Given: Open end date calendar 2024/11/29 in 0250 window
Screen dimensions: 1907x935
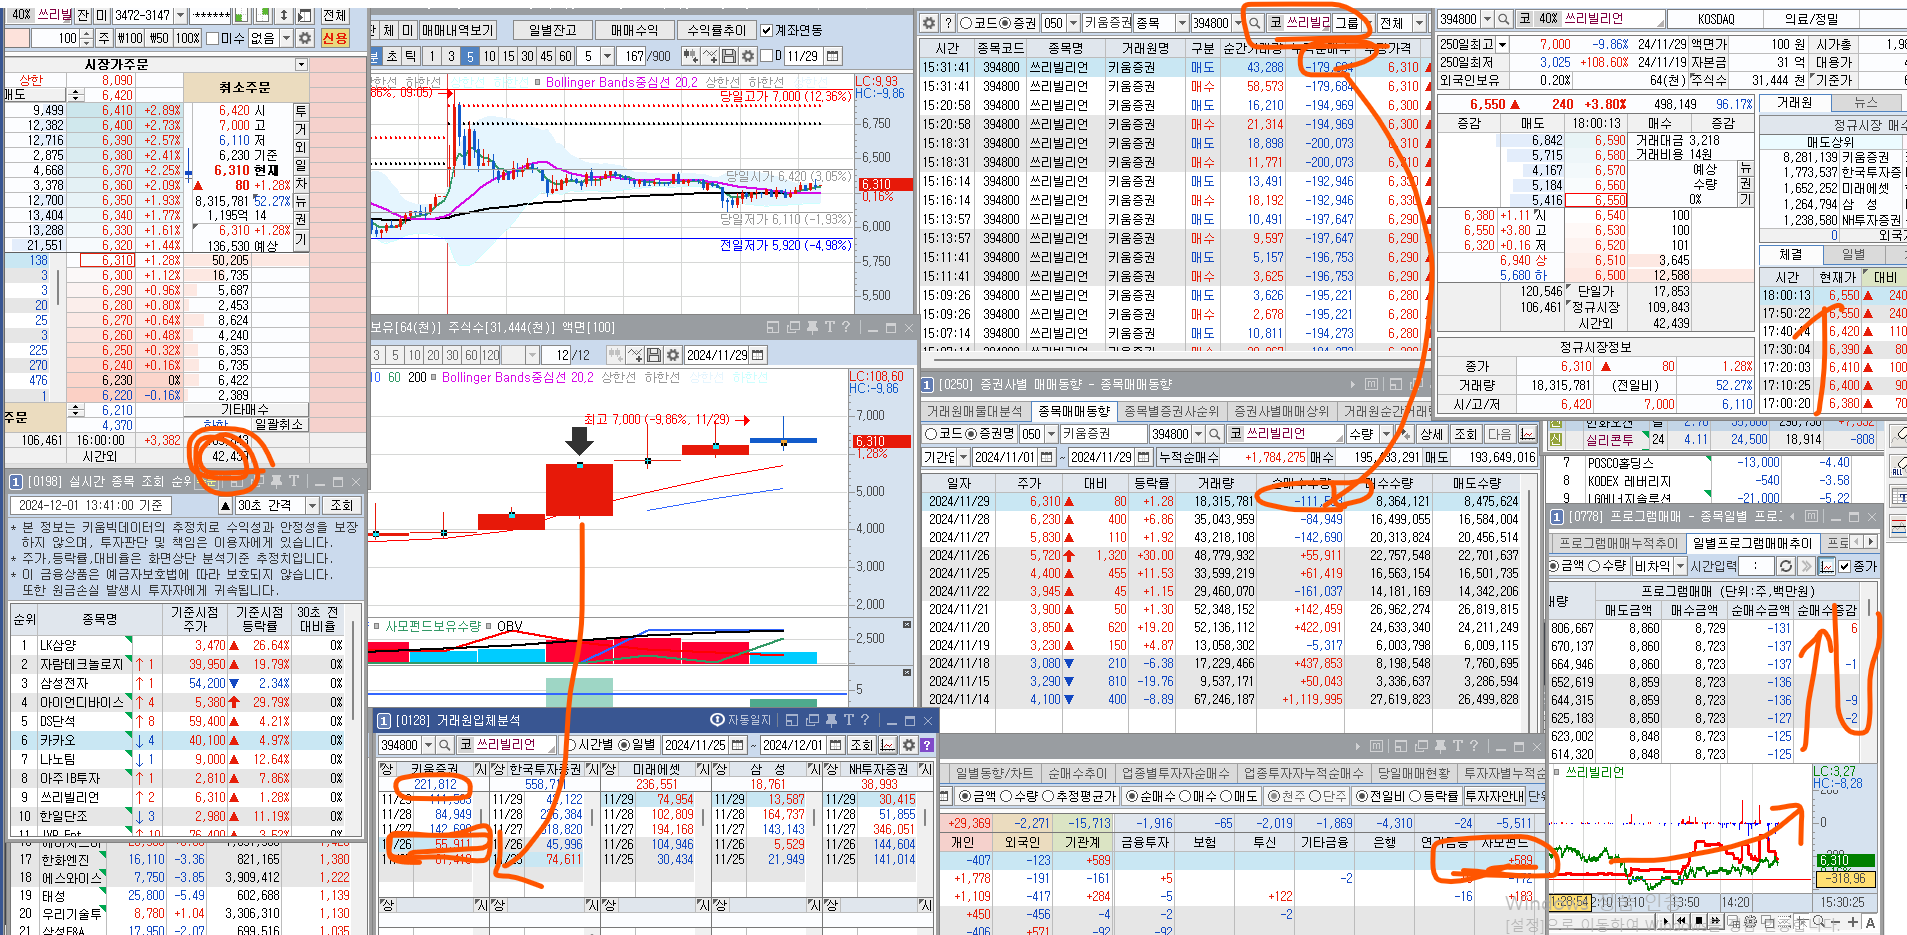Looking at the screenshot, I should (x=1142, y=457).
